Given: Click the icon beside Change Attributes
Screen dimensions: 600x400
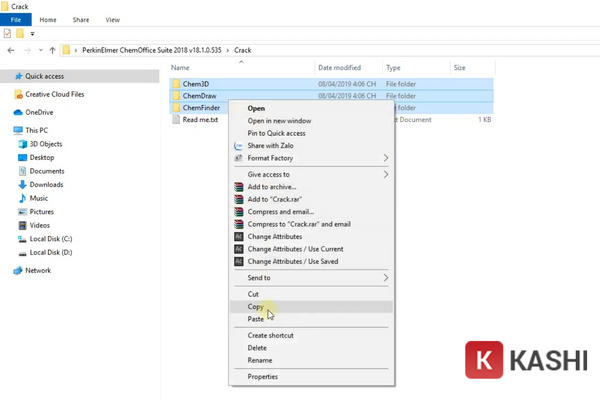Looking at the screenshot, I should click(x=239, y=237).
